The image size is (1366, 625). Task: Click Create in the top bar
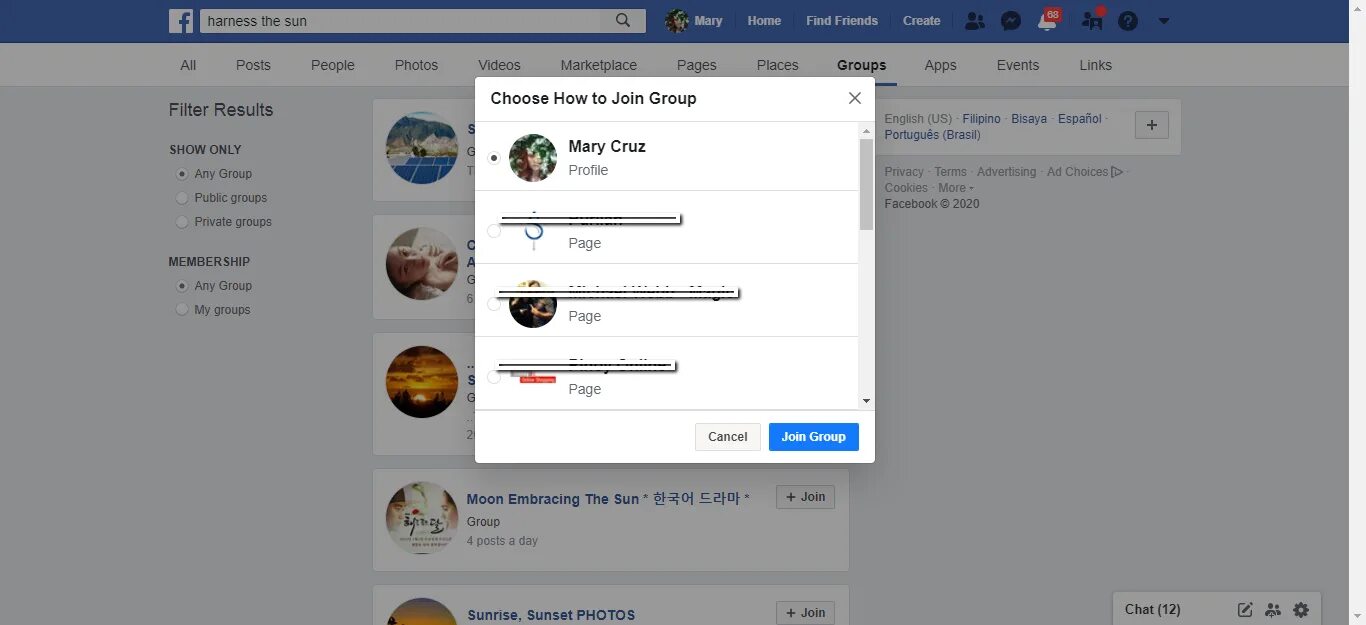921,21
